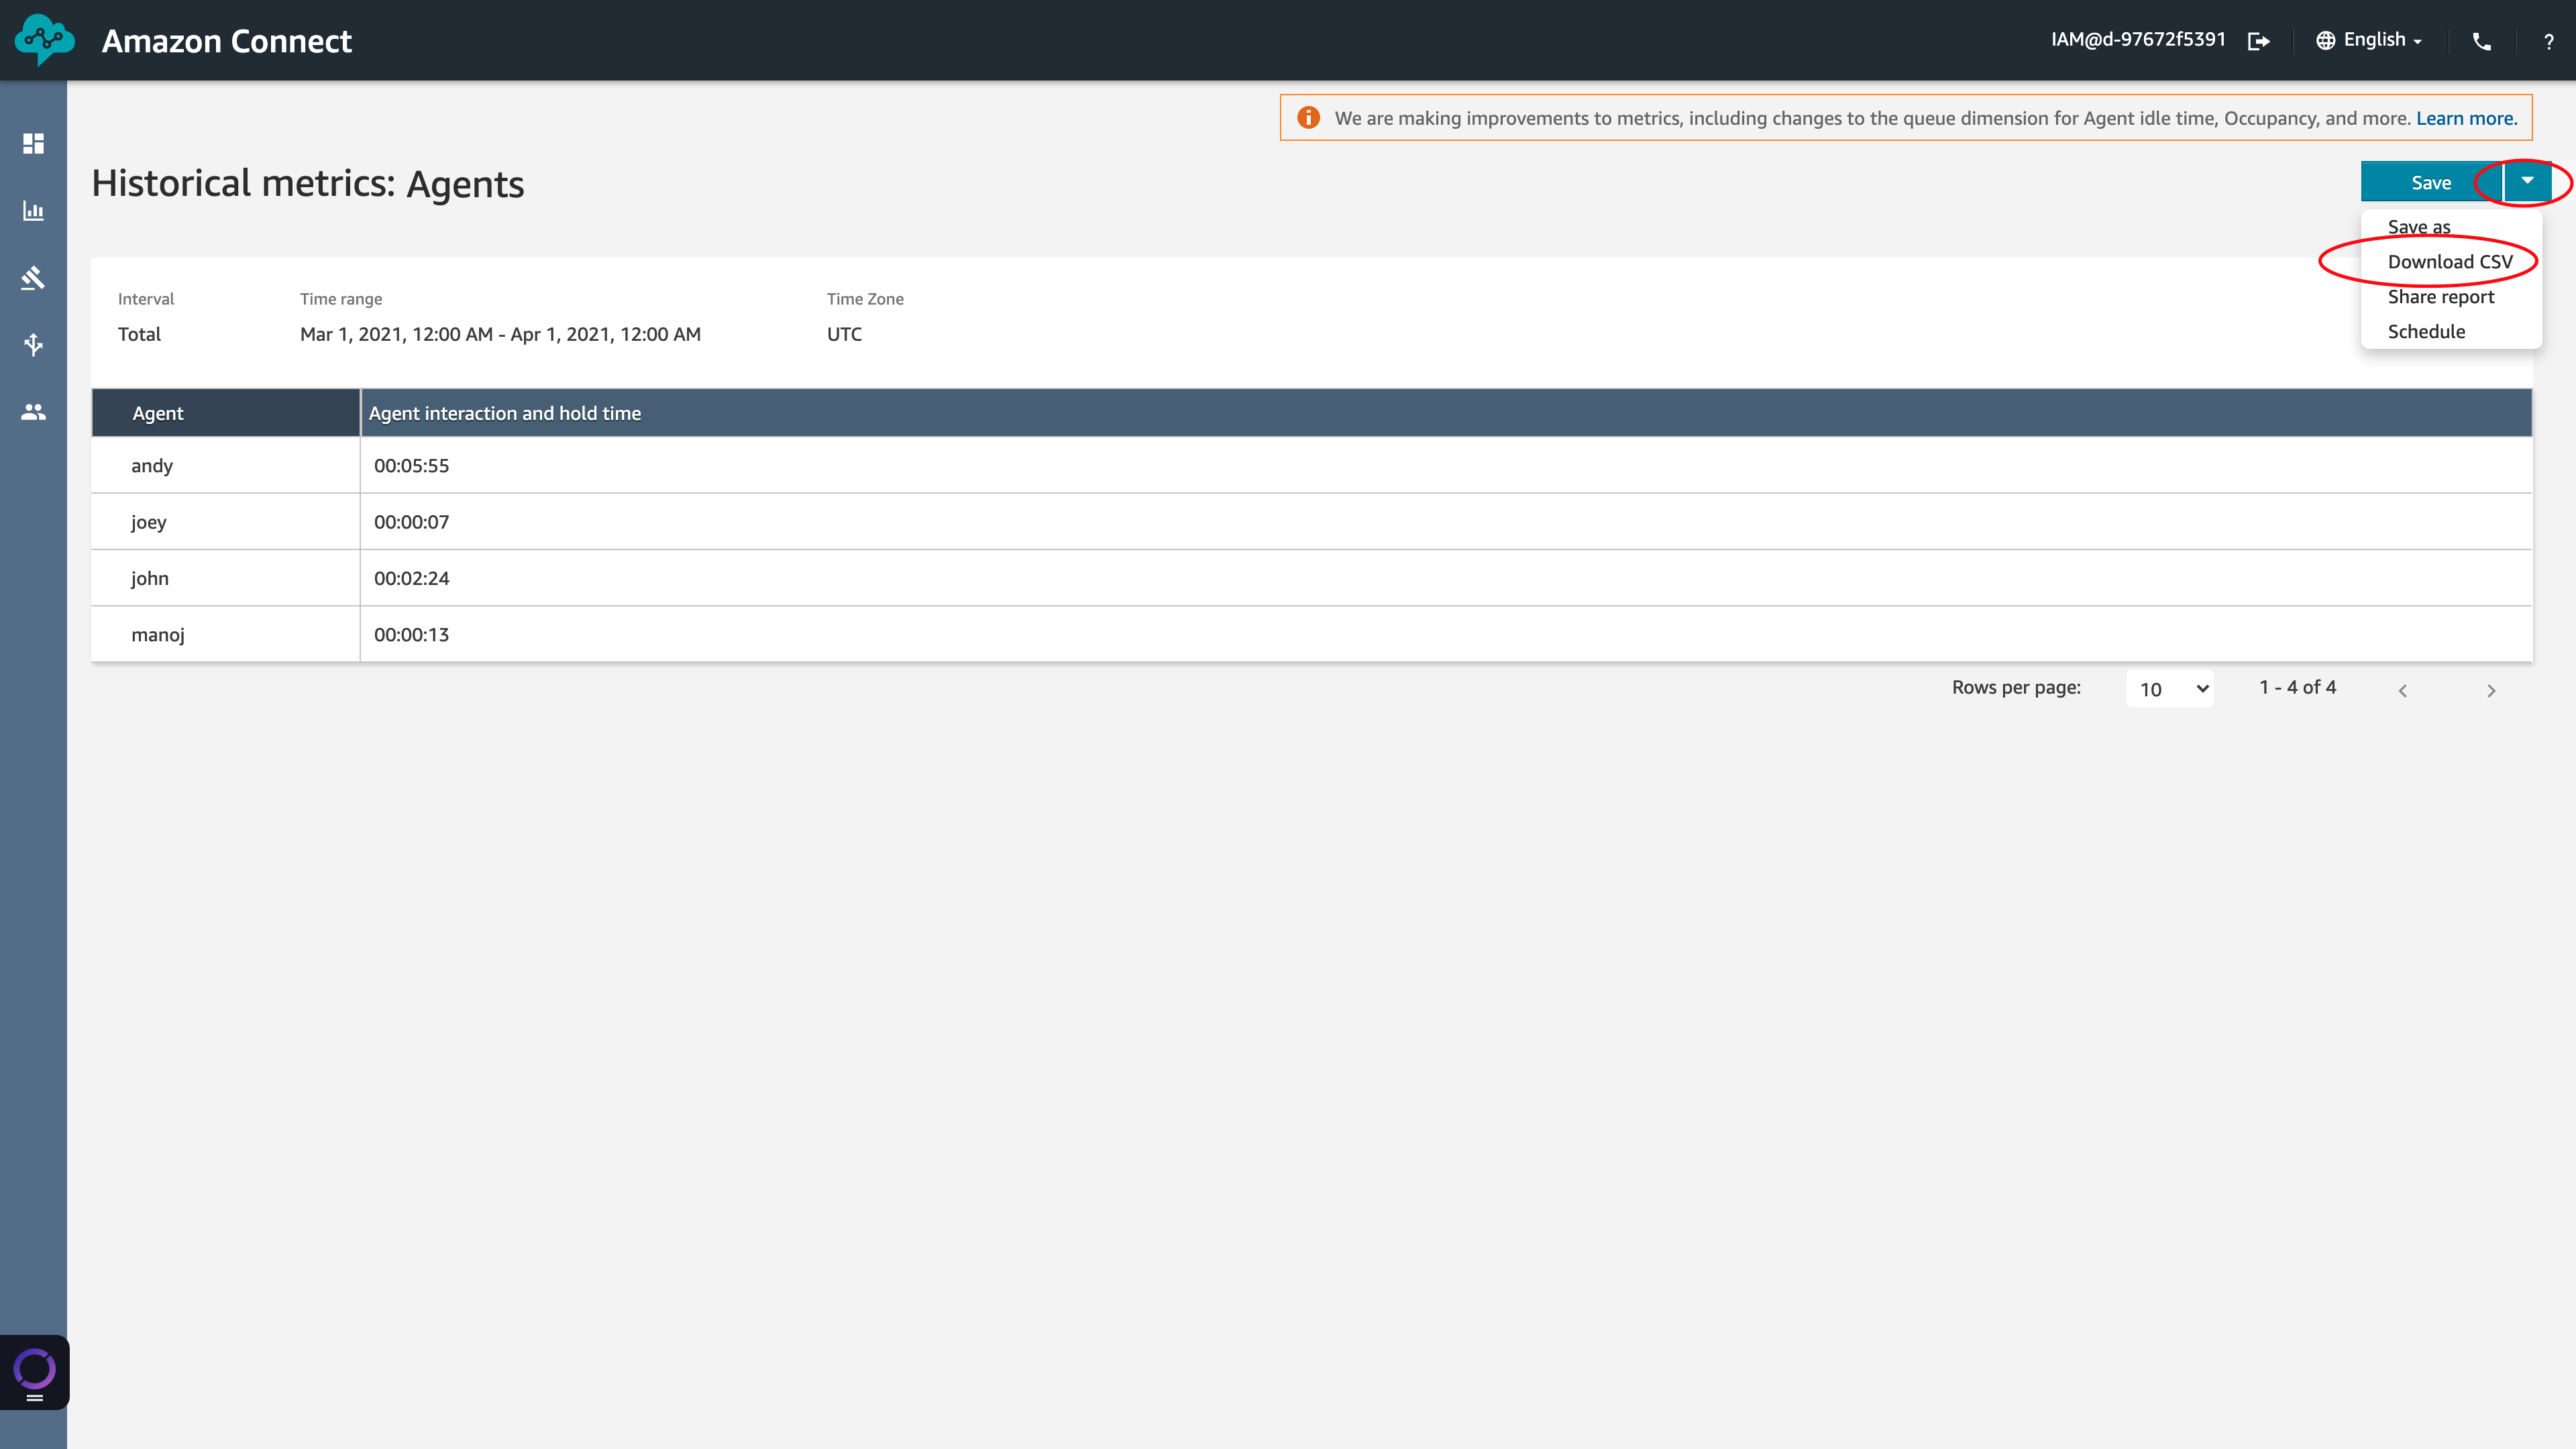Open the Rows per page dropdown
Viewport: 2576px width, 1449px height.
[x=2169, y=688]
